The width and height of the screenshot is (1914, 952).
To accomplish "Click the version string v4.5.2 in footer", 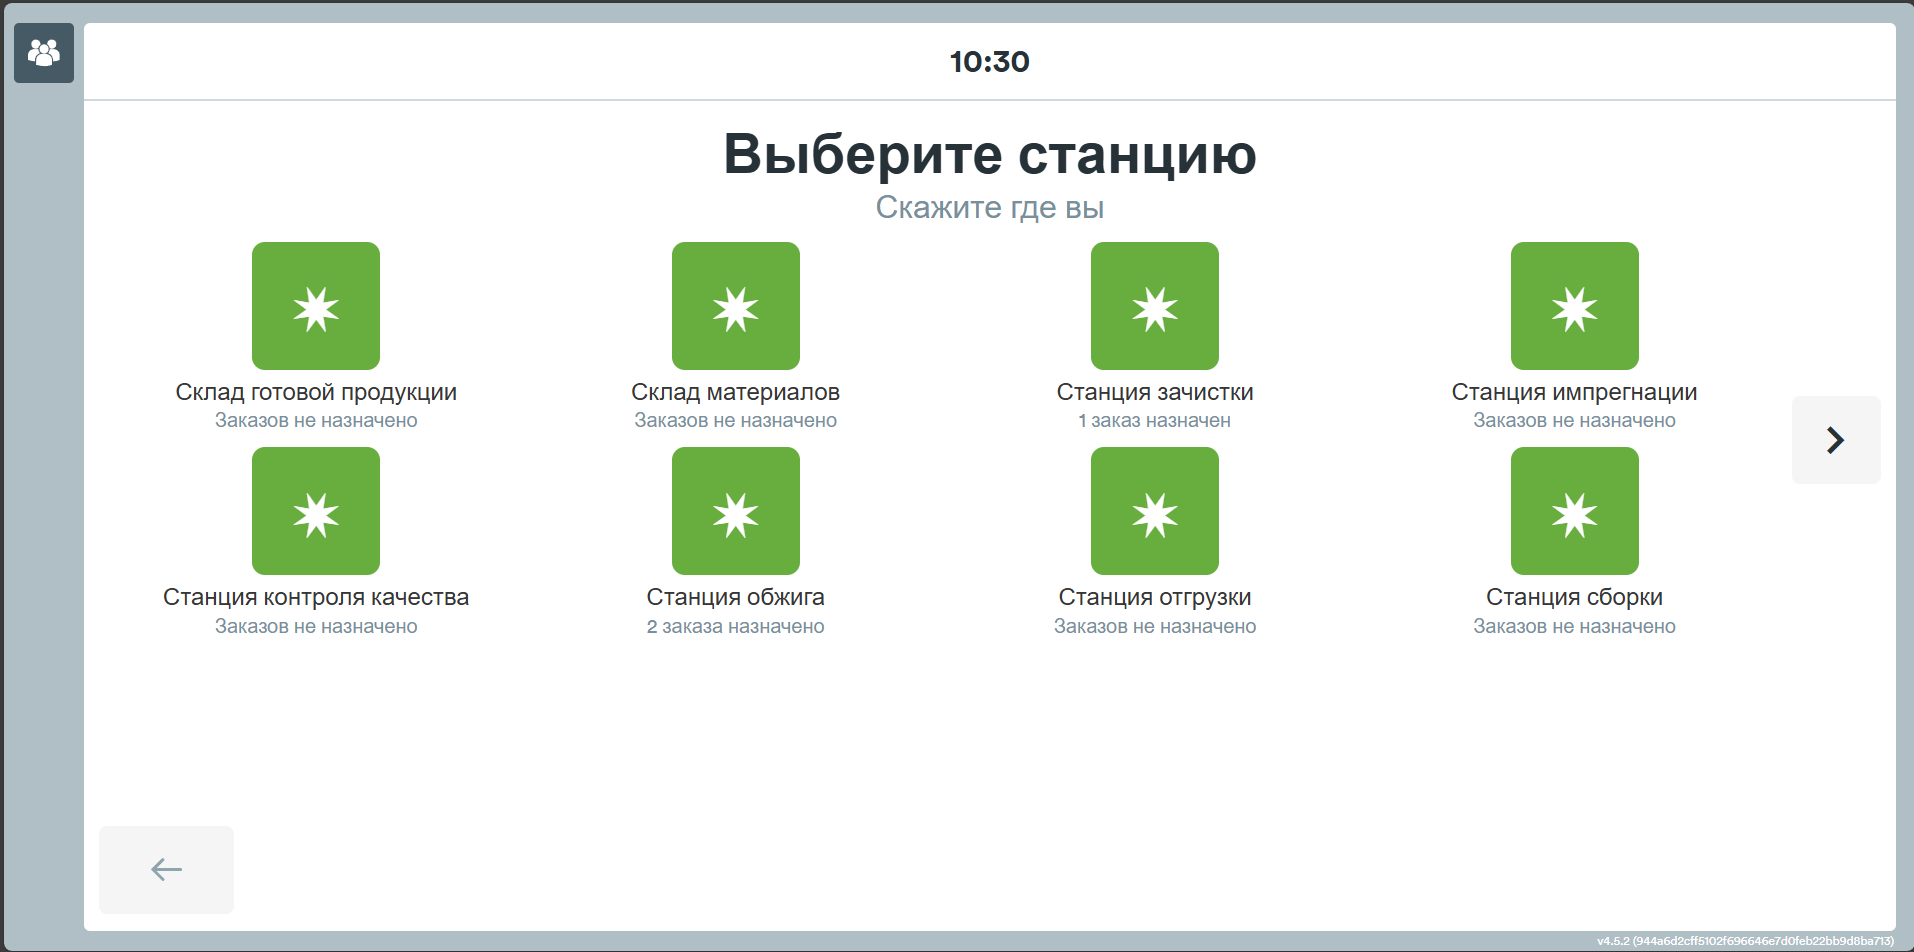I will point(1745,941).
